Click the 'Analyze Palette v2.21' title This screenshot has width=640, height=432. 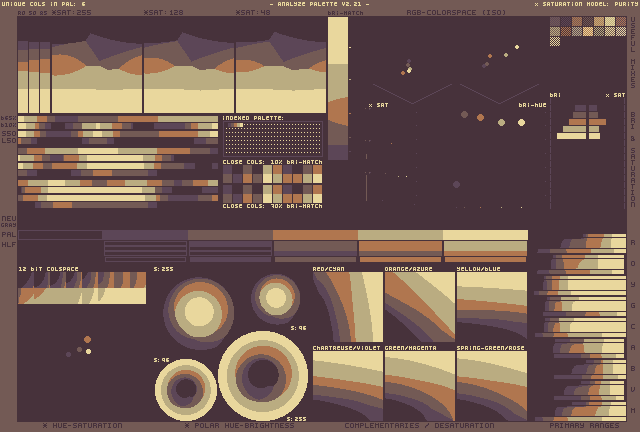320,4
